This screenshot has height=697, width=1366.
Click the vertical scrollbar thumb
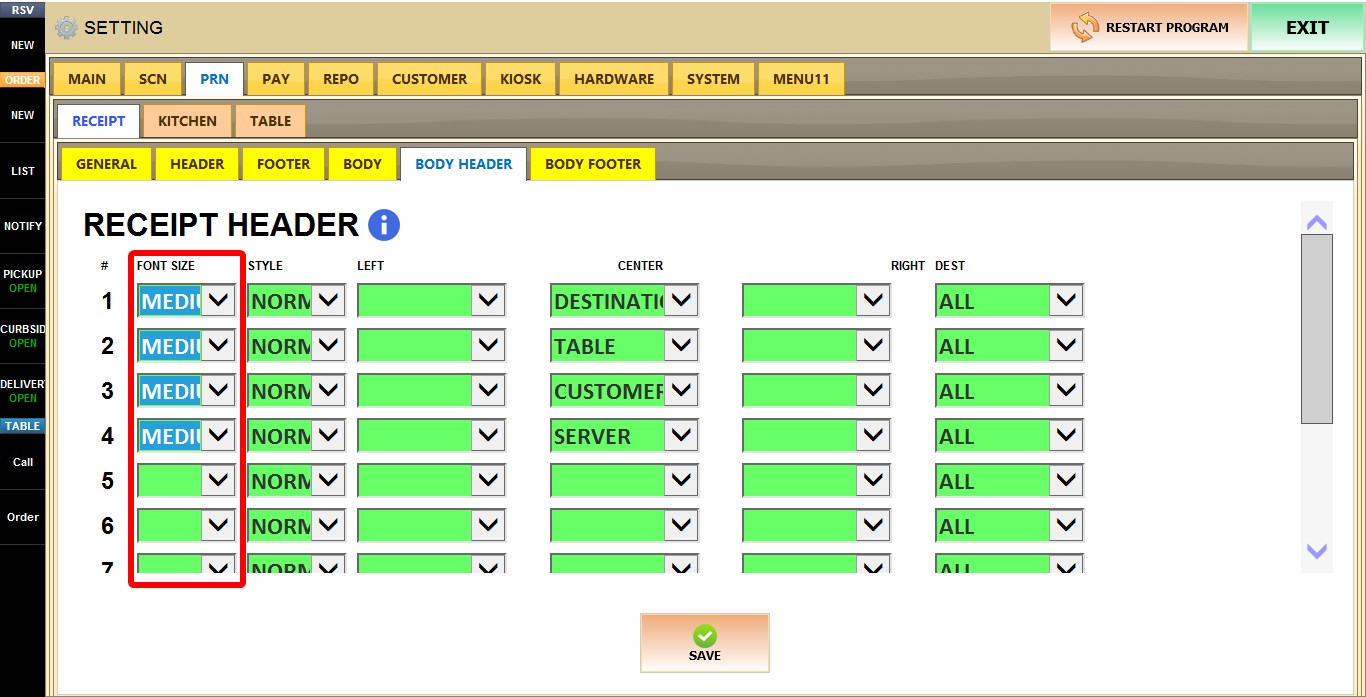(1317, 329)
